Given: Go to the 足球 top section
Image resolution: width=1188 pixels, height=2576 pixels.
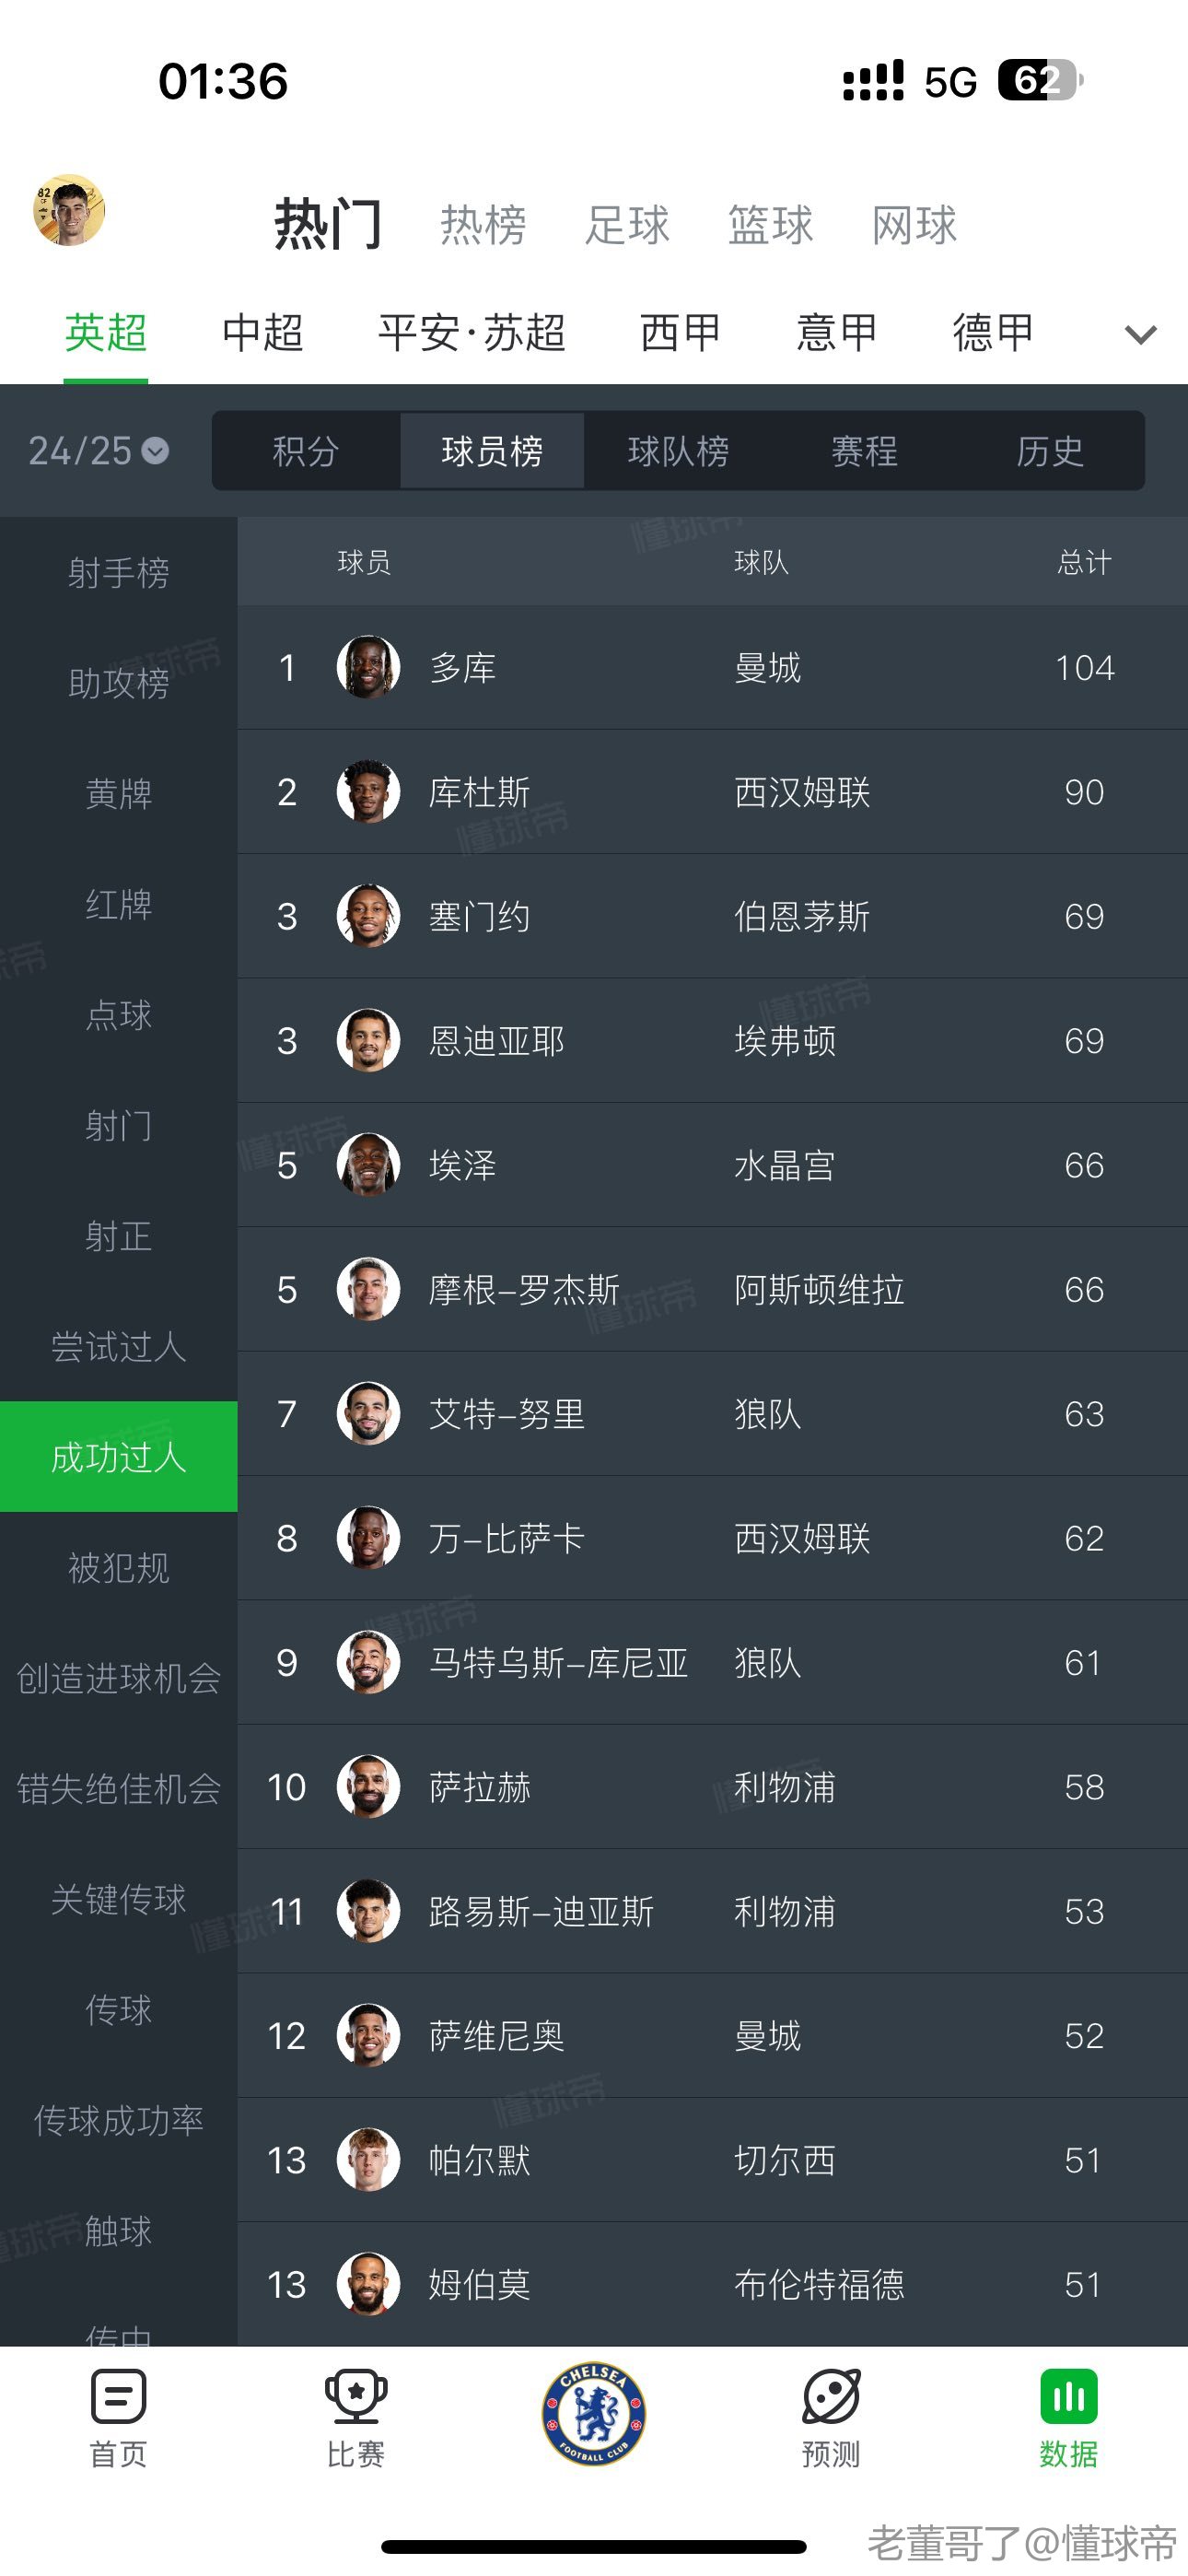Looking at the screenshot, I should (x=627, y=225).
